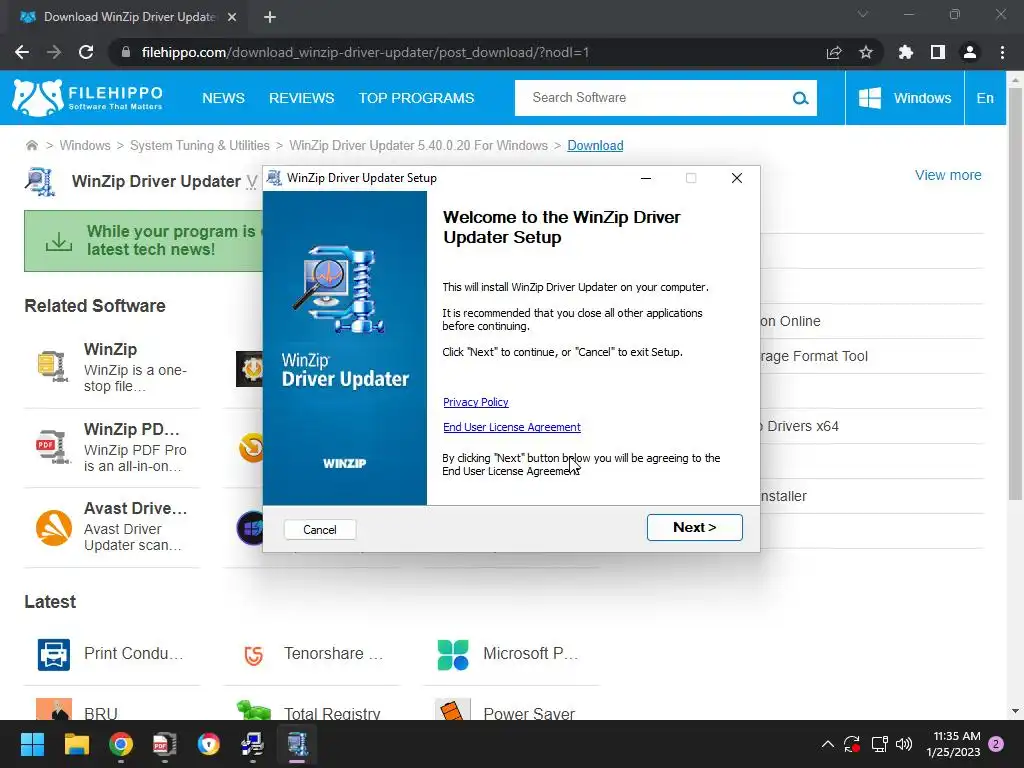Select the Download WinZip Driver Updater tab
Screen dimensions: 1024x768
128,17
